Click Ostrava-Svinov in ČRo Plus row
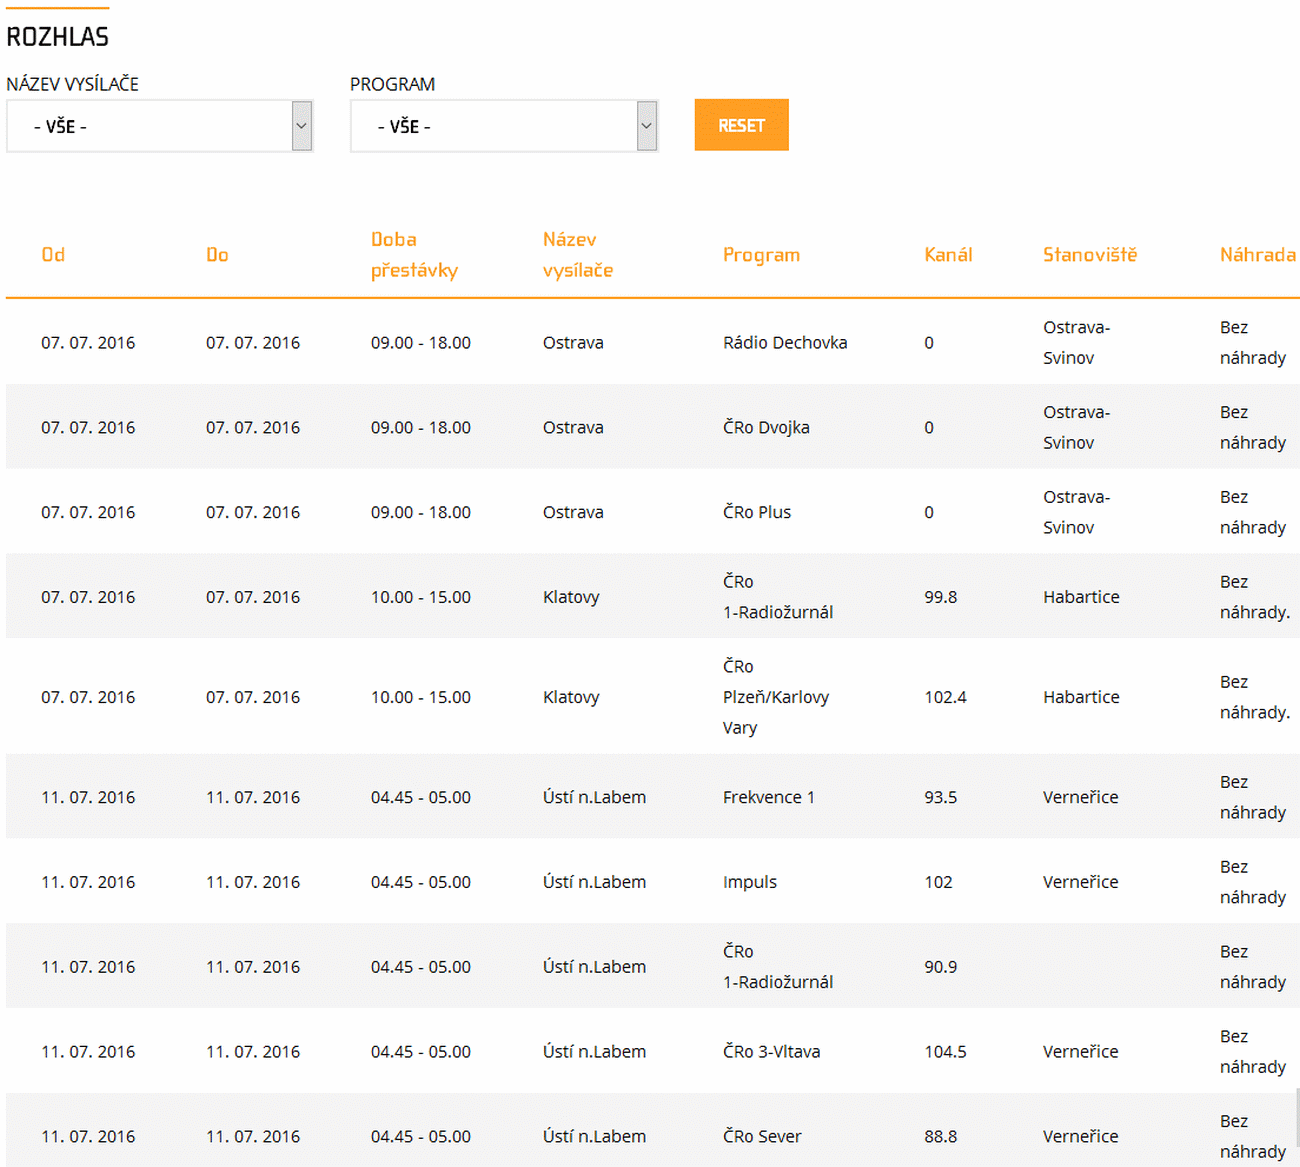Image resolution: width=1300 pixels, height=1167 pixels. point(1077,513)
